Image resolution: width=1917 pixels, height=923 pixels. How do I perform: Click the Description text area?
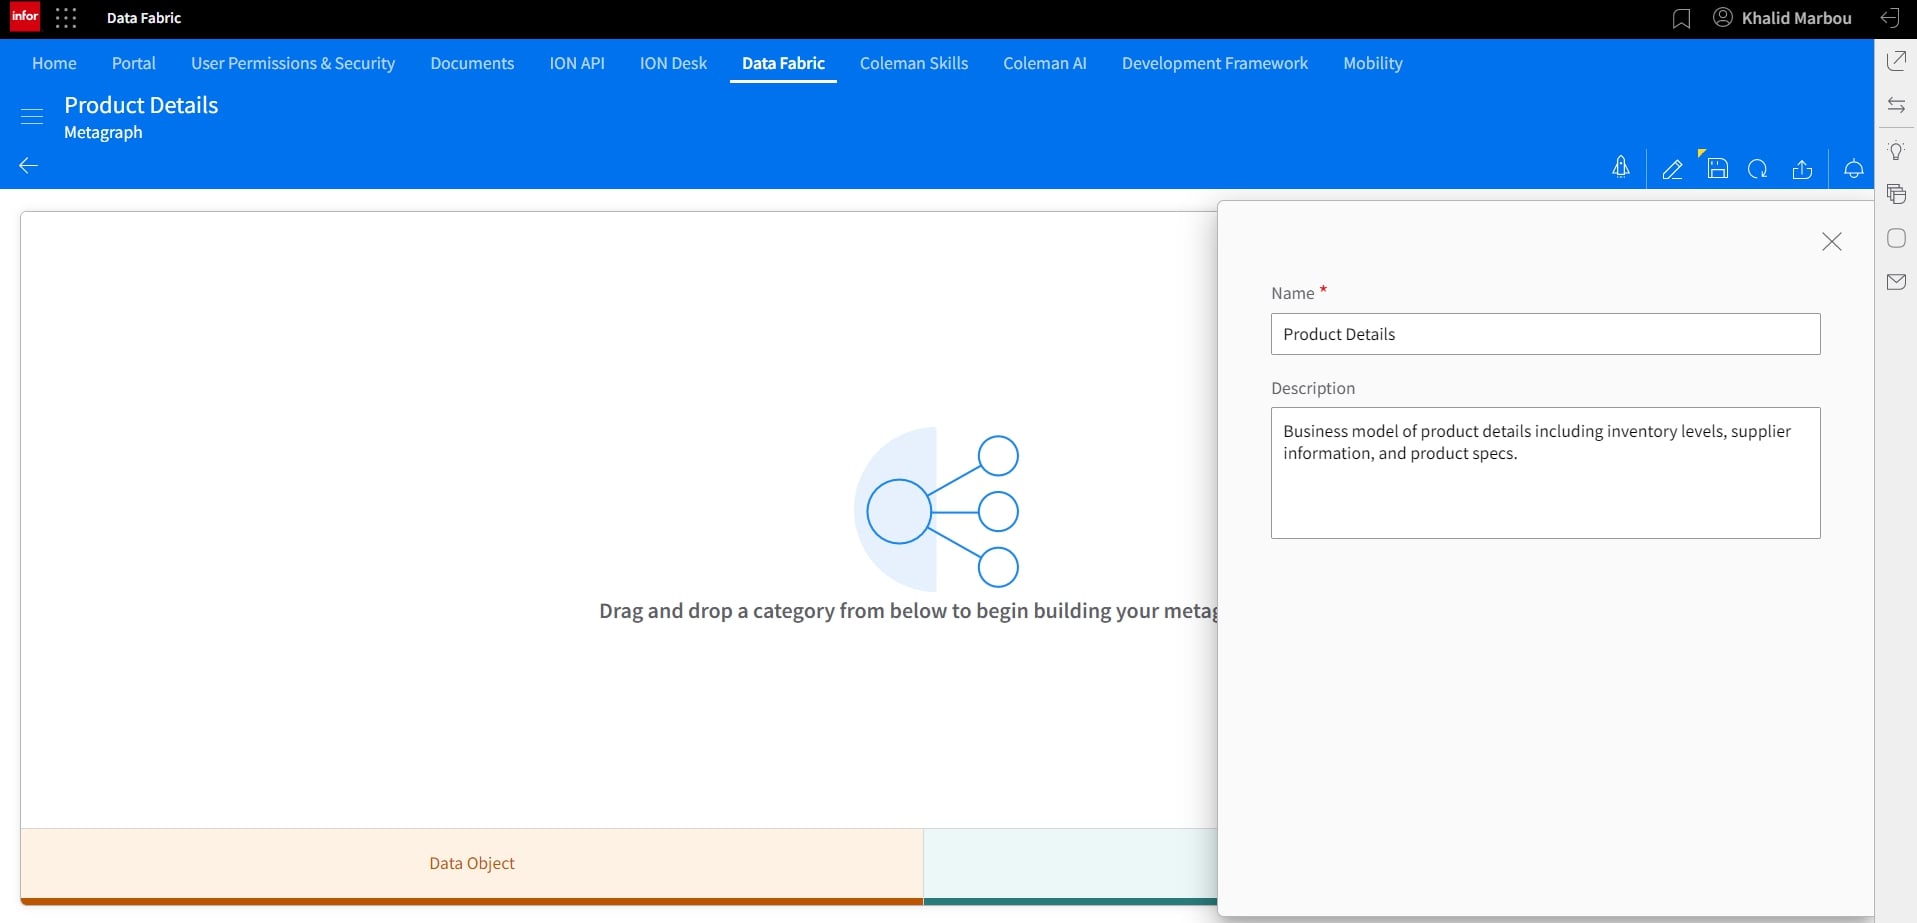tap(1546, 473)
